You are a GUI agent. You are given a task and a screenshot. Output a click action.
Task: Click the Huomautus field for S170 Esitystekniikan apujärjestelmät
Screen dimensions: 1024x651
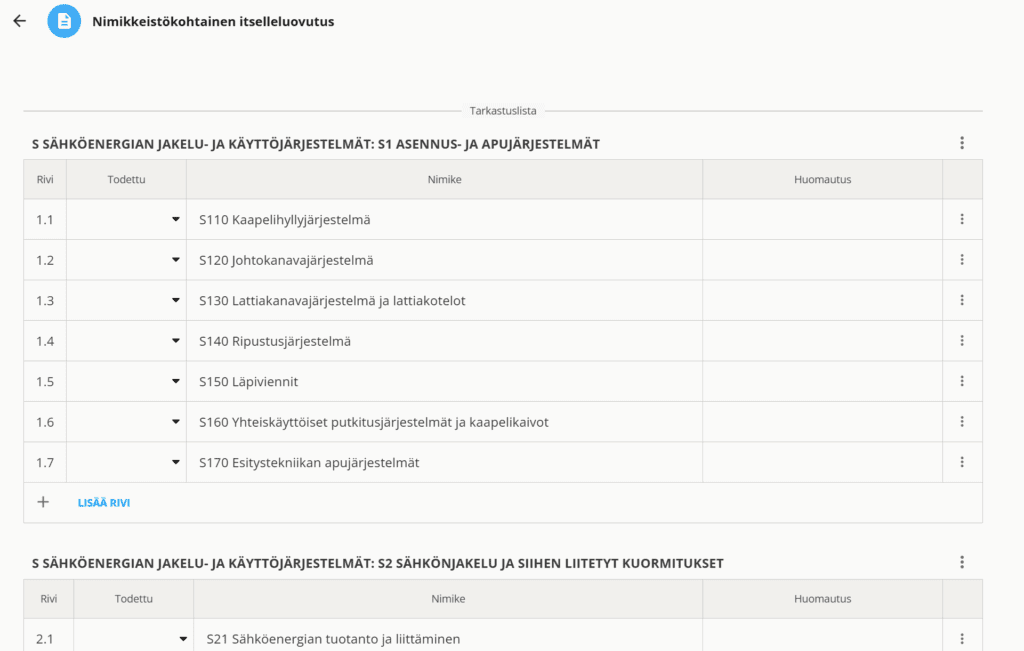tap(822, 462)
